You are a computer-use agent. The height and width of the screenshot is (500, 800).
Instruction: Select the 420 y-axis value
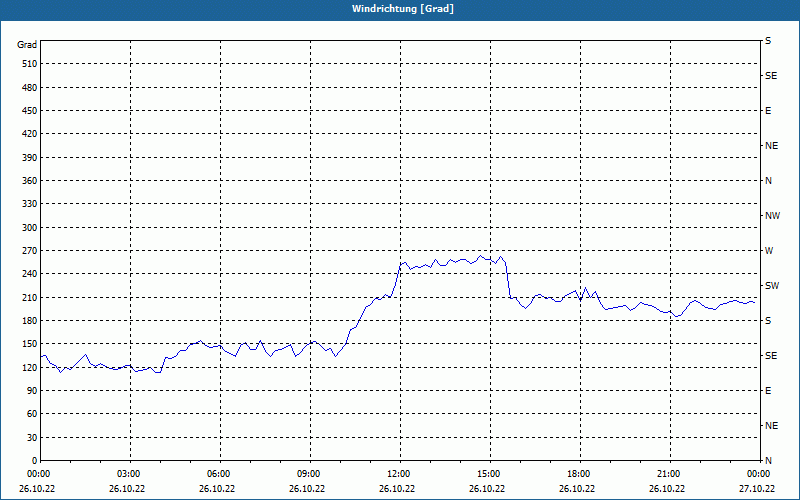pyautogui.click(x=30, y=134)
